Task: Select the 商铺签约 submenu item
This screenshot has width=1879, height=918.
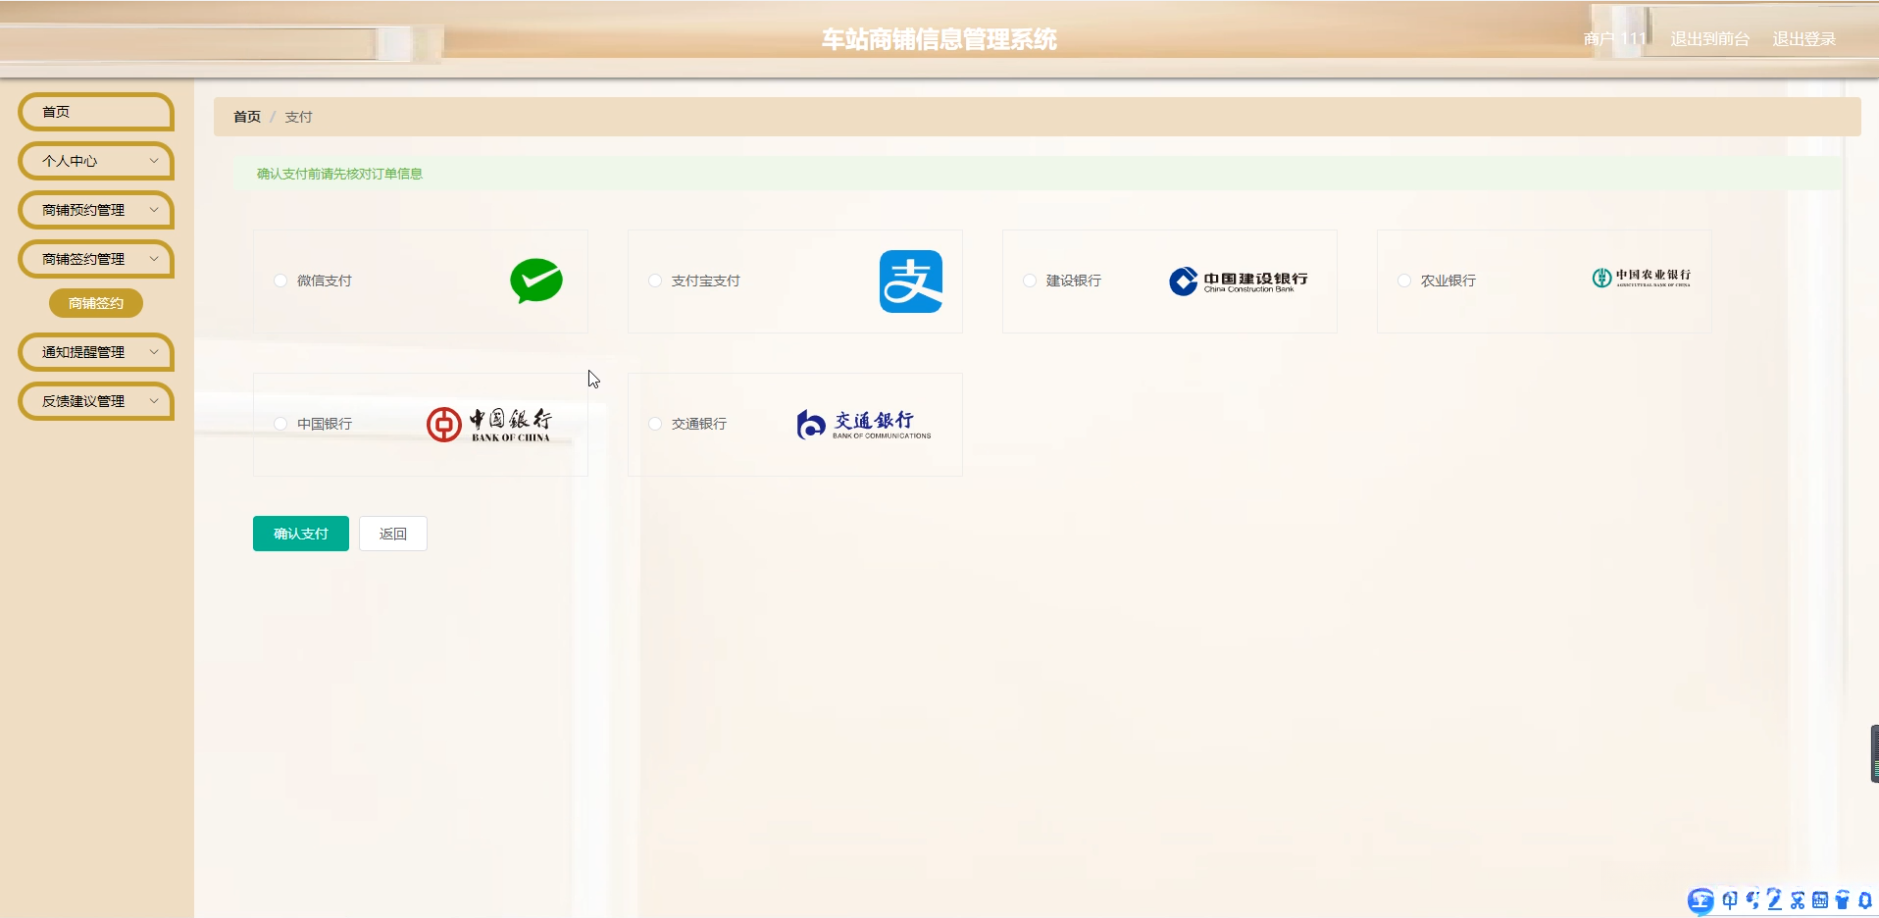Action: [96, 303]
